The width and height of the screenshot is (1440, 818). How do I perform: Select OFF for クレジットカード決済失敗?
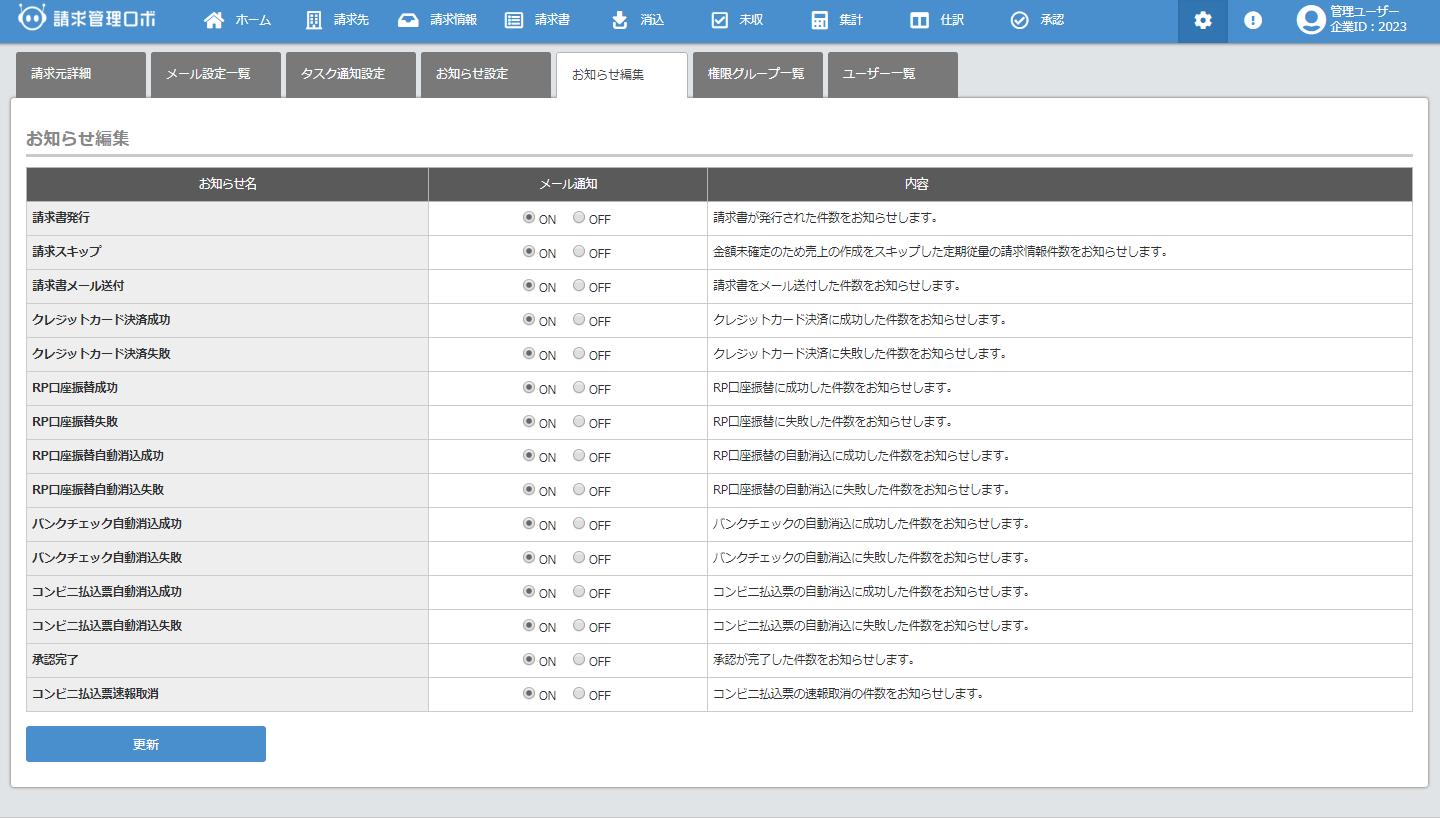(x=579, y=354)
